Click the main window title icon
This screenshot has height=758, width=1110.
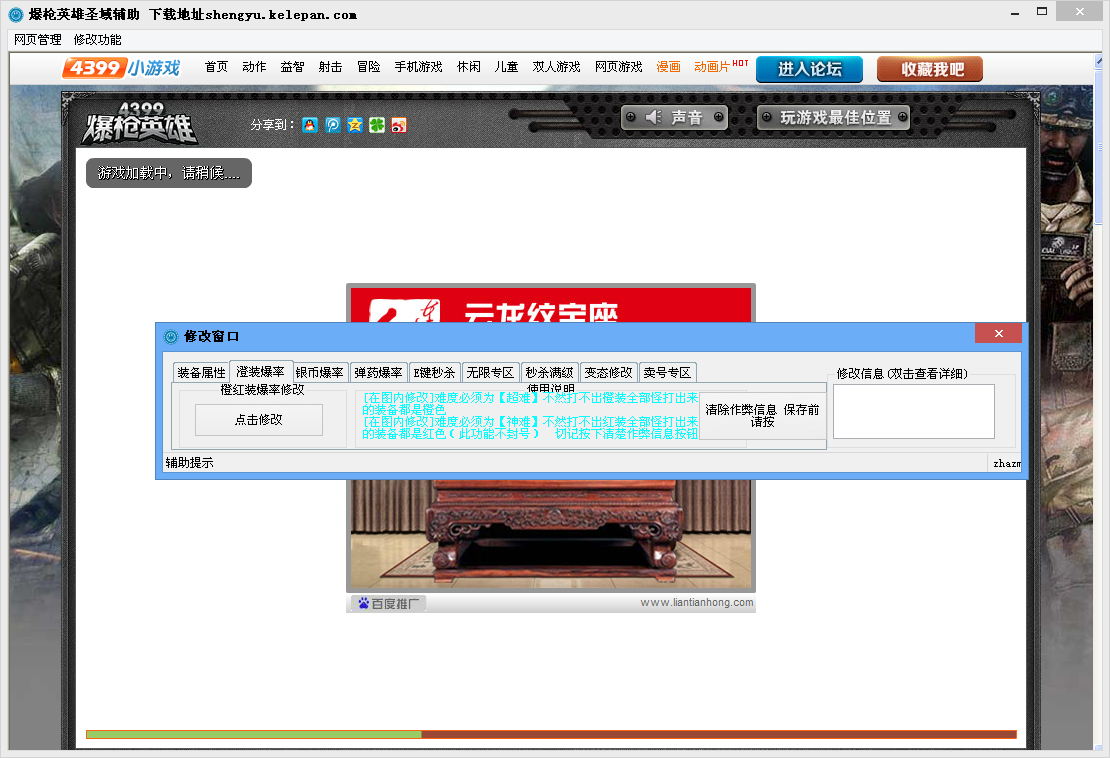[x=16, y=14]
